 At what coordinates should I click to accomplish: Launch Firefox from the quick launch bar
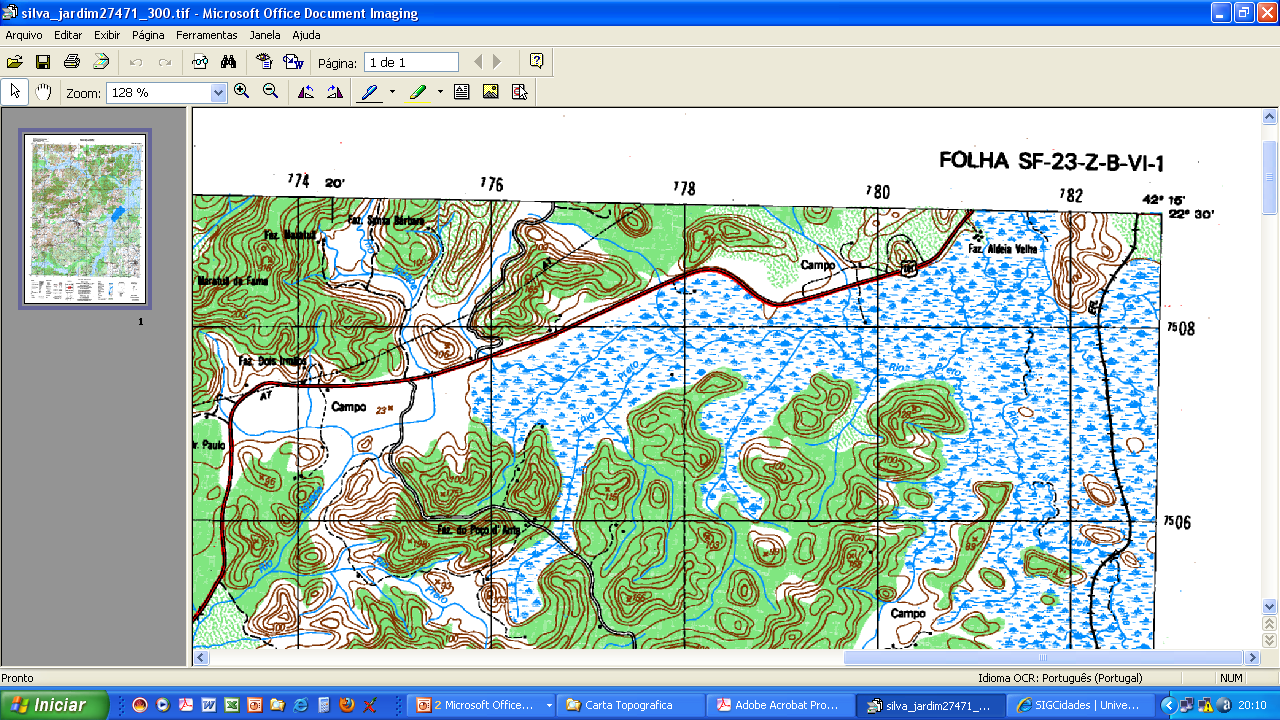(347, 705)
